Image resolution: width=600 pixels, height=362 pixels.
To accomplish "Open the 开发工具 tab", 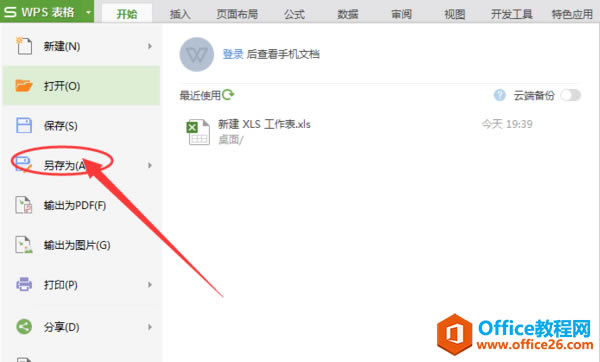I will point(512,14).
